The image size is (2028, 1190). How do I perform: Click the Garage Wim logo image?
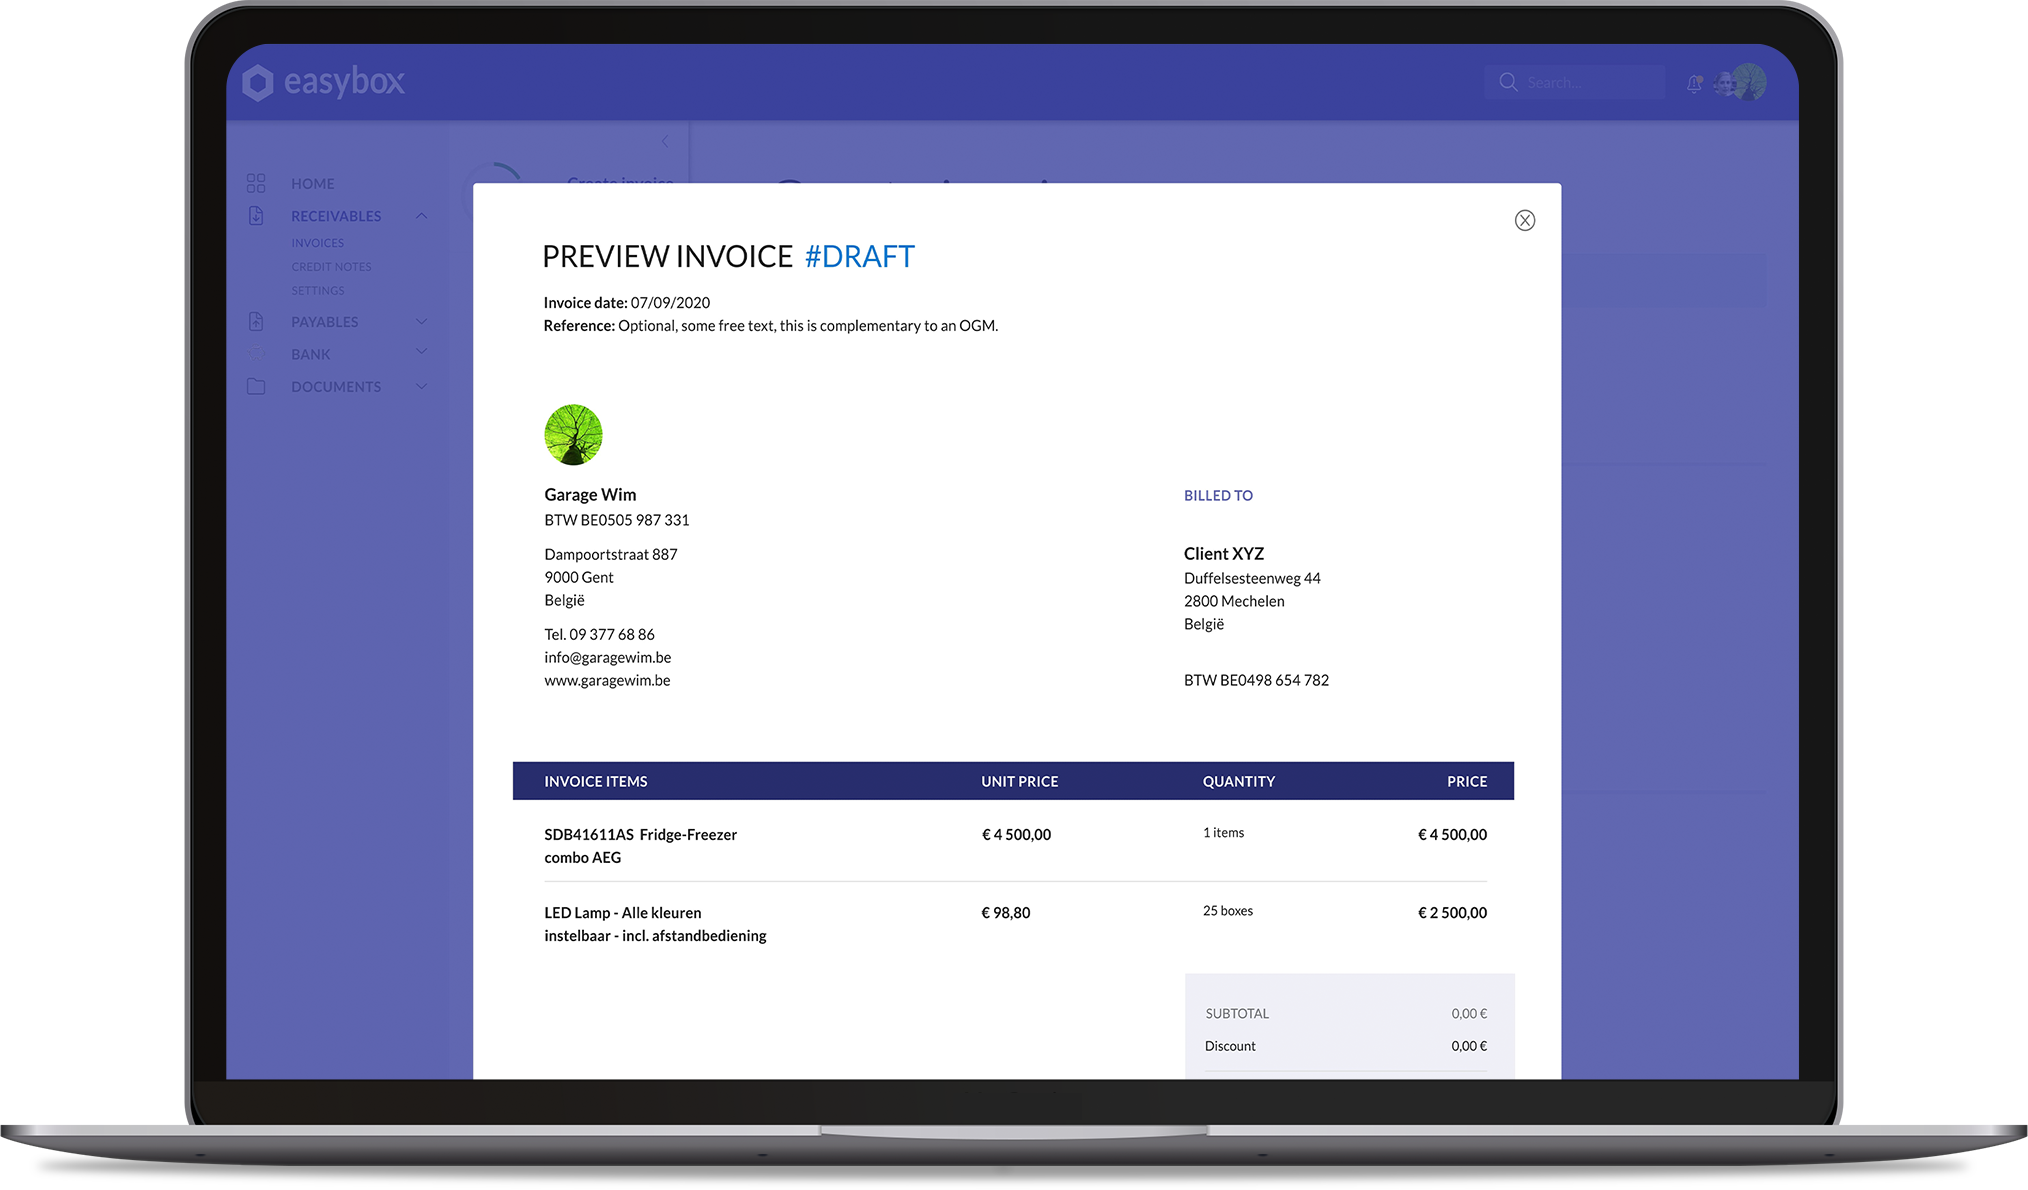click(573, 434)
